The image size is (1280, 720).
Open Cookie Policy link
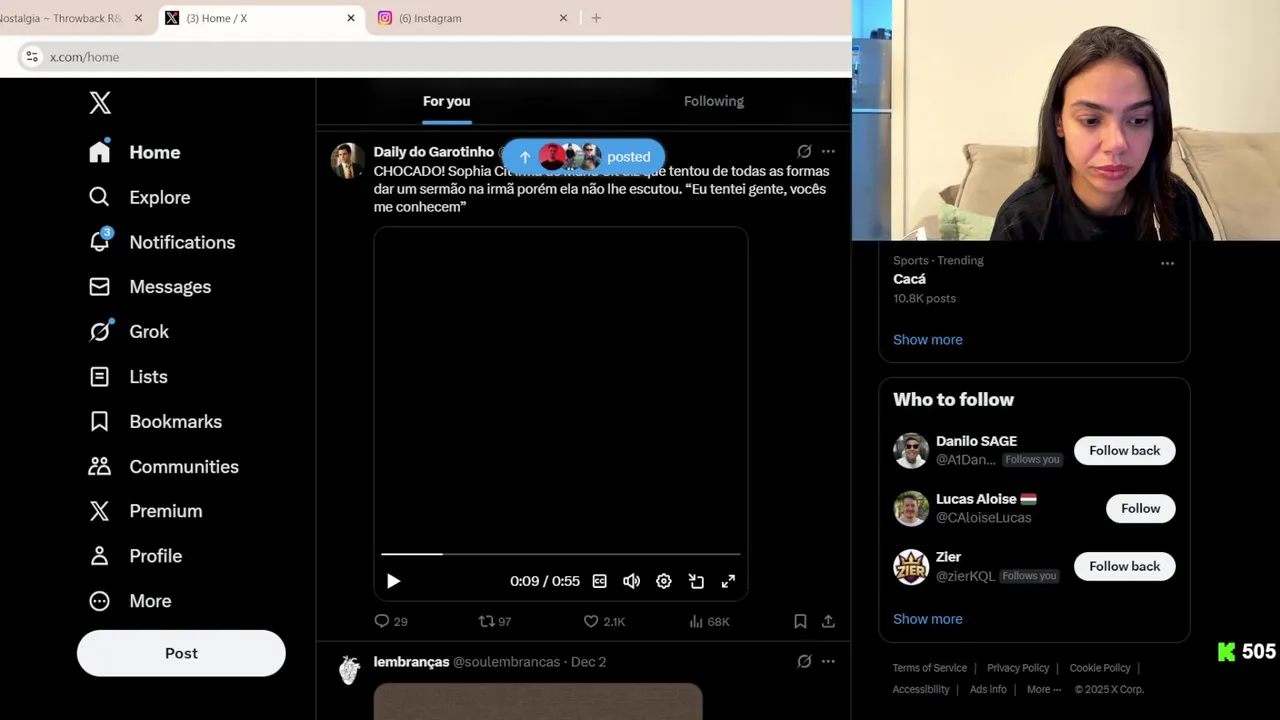pyautogui.click(x=1100, y=668)
